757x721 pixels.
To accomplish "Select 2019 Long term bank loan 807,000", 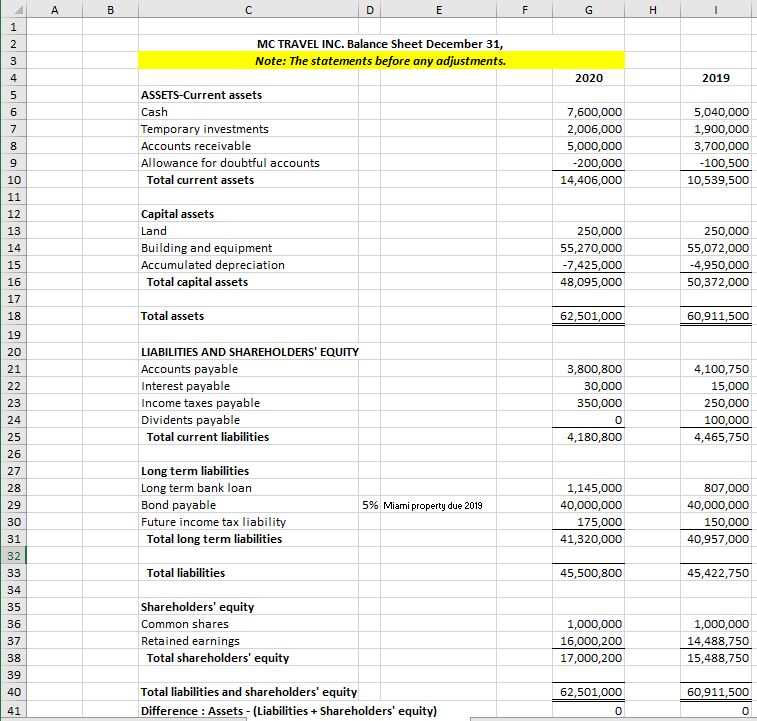I will click(715, 488).
